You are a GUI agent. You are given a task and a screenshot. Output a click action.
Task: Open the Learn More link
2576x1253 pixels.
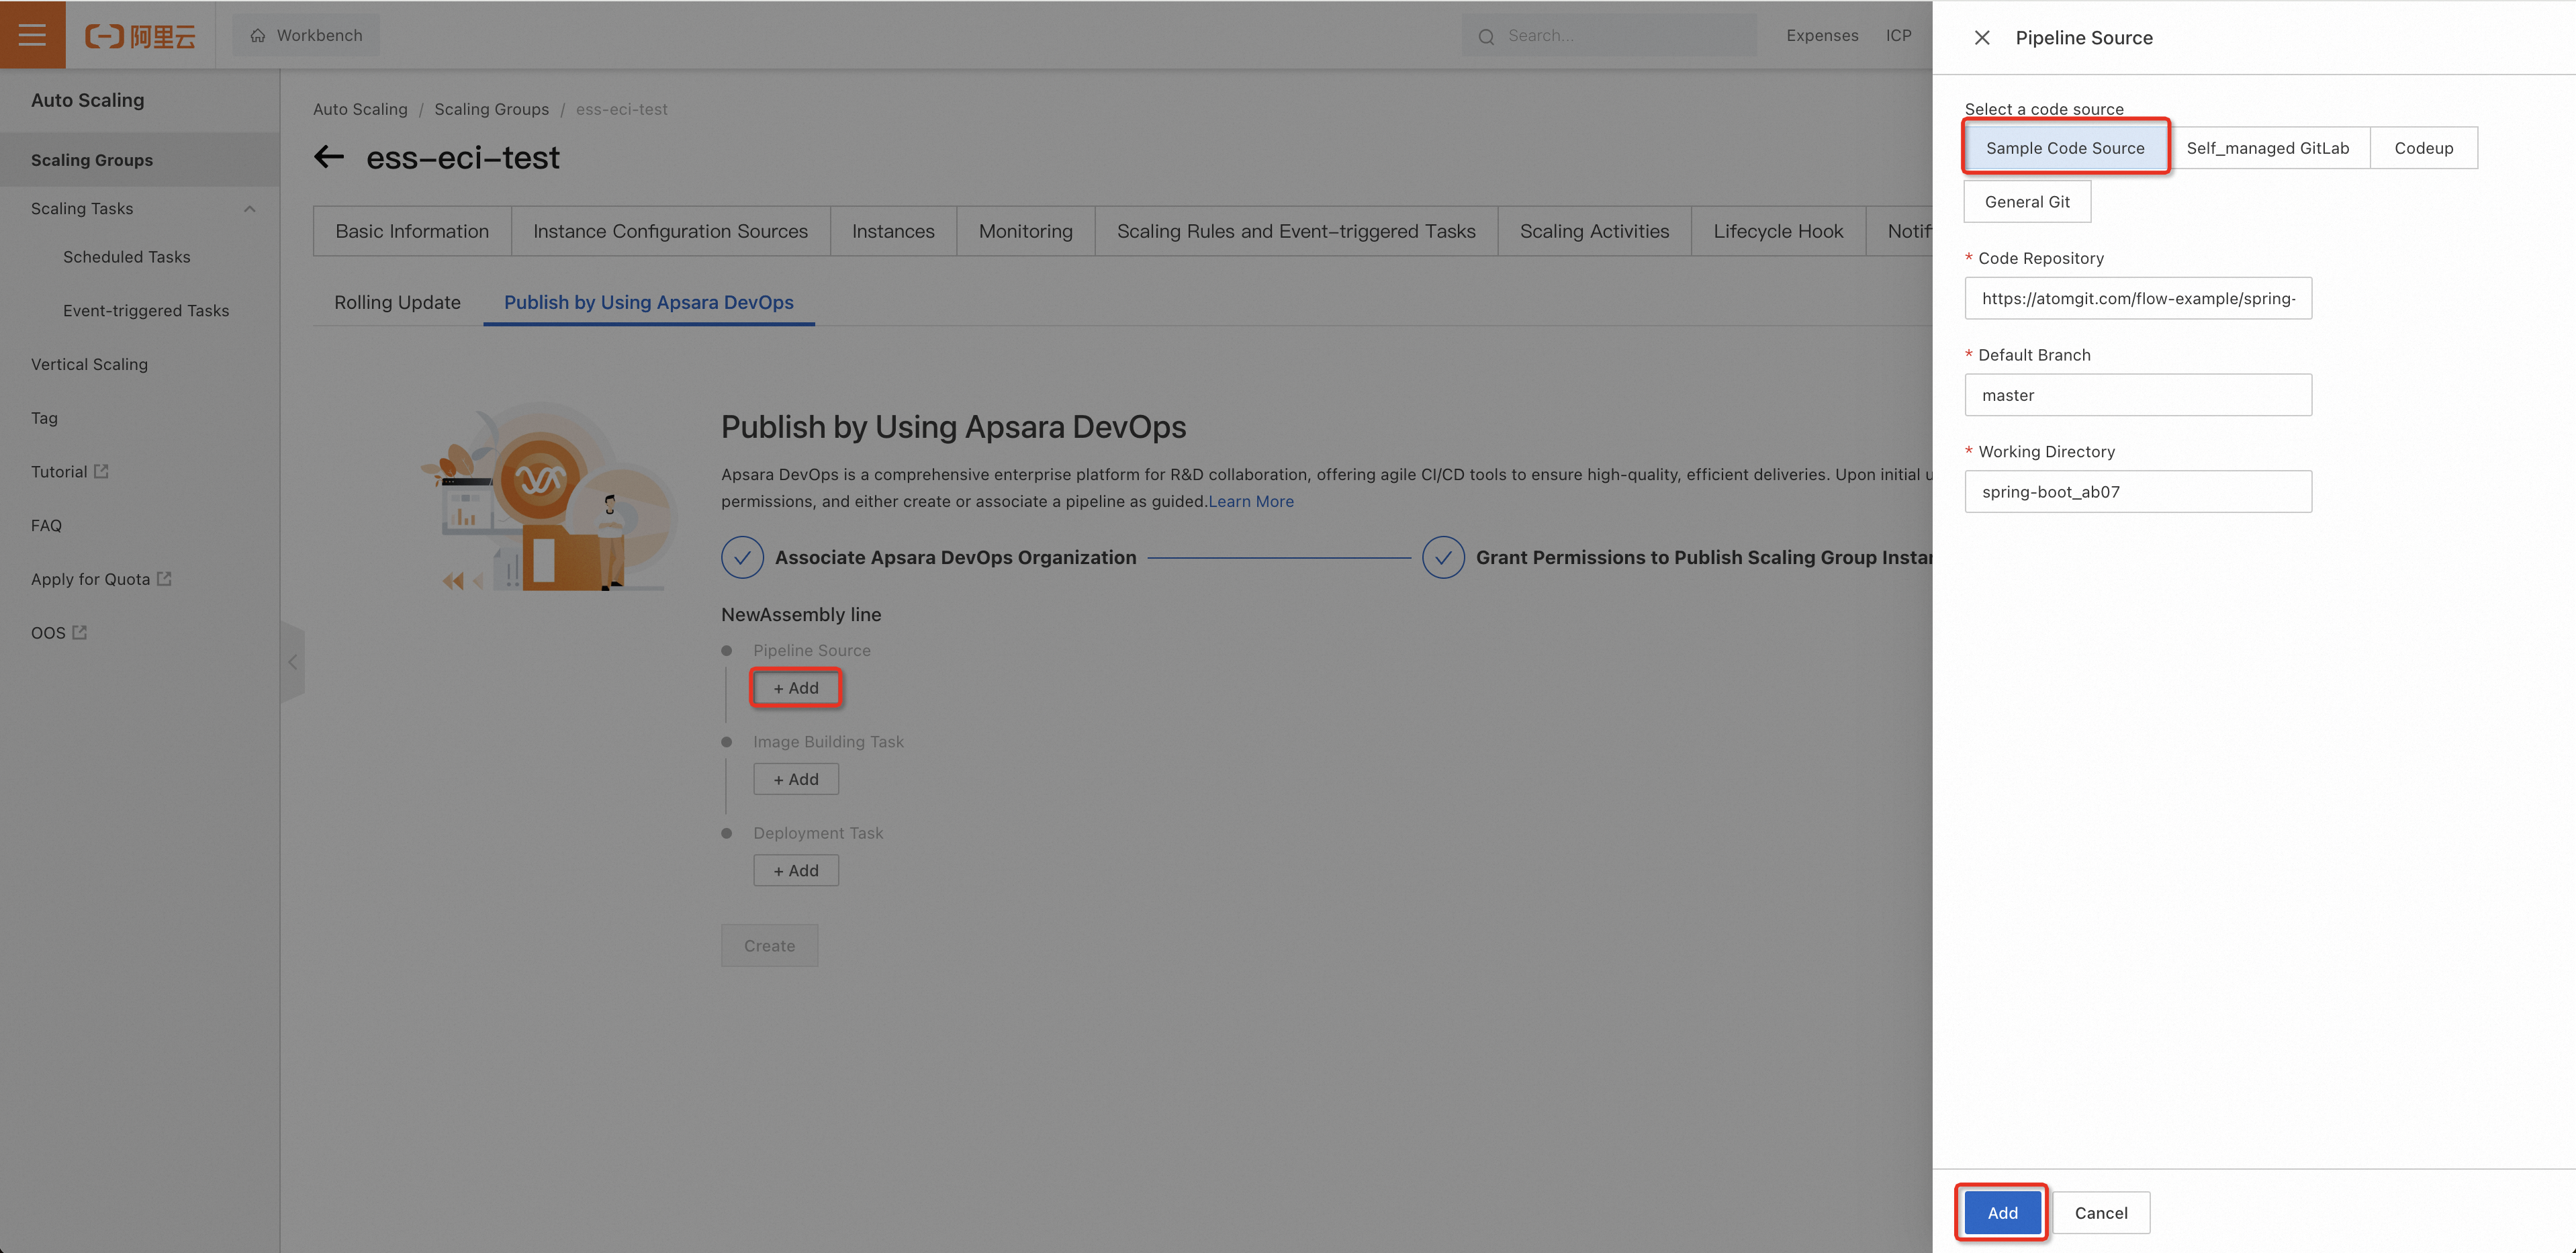pos(1250,501)
